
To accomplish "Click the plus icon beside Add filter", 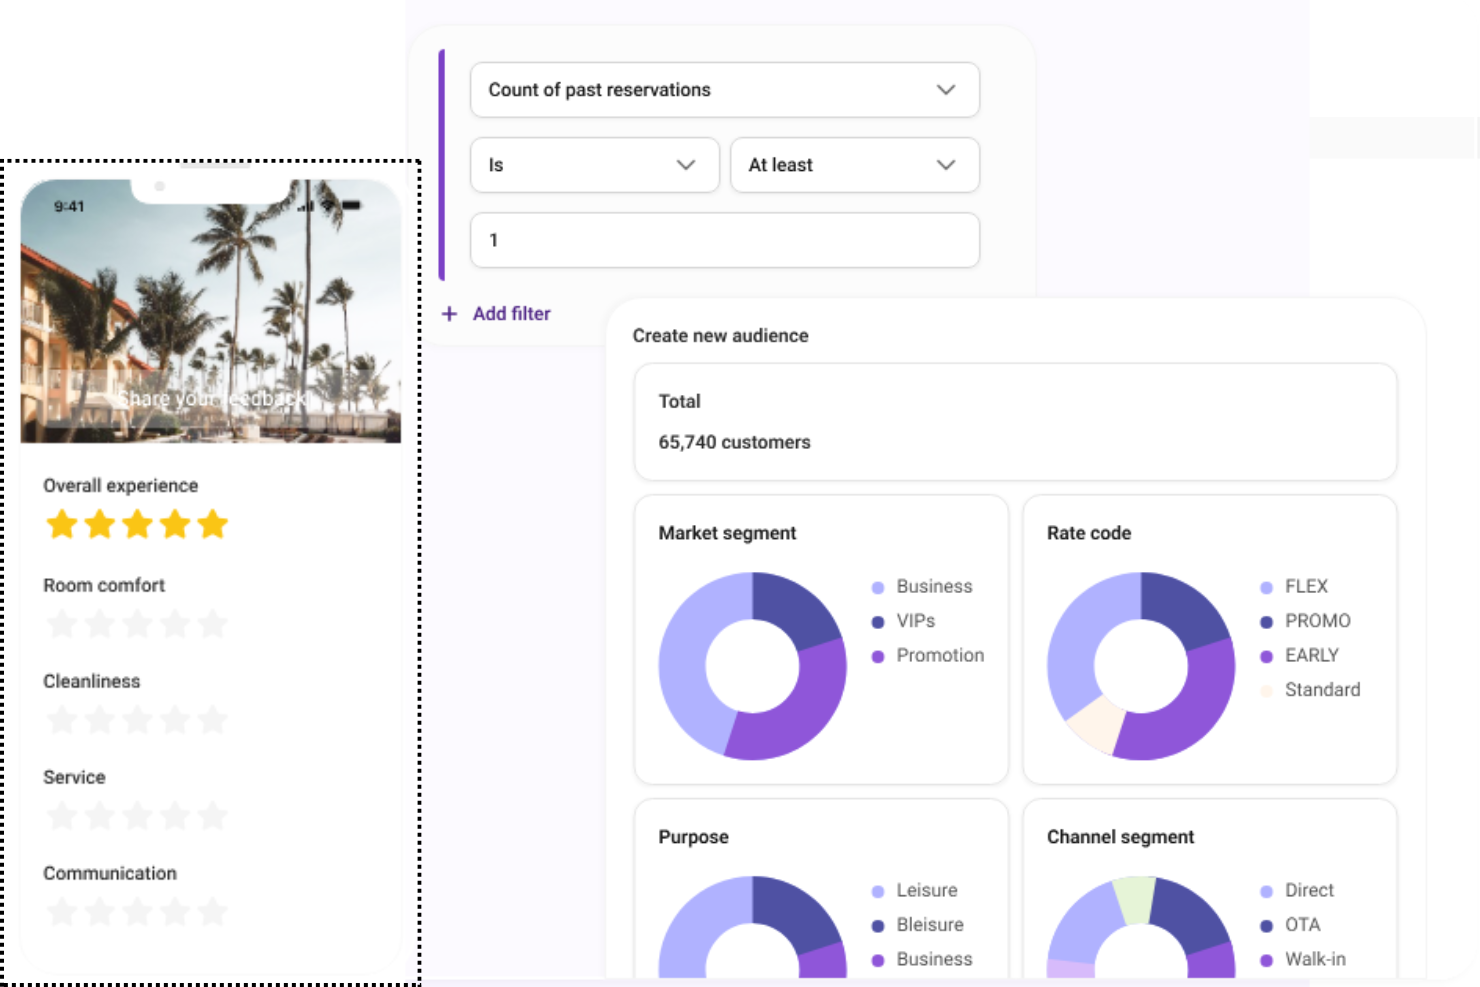I will click(x=450, y=313).
